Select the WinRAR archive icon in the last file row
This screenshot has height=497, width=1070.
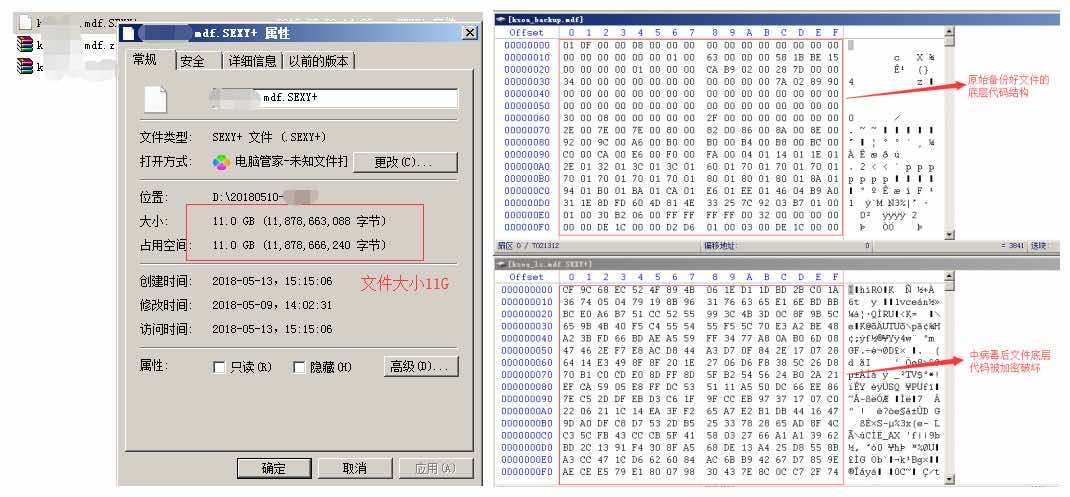[25, 66]
